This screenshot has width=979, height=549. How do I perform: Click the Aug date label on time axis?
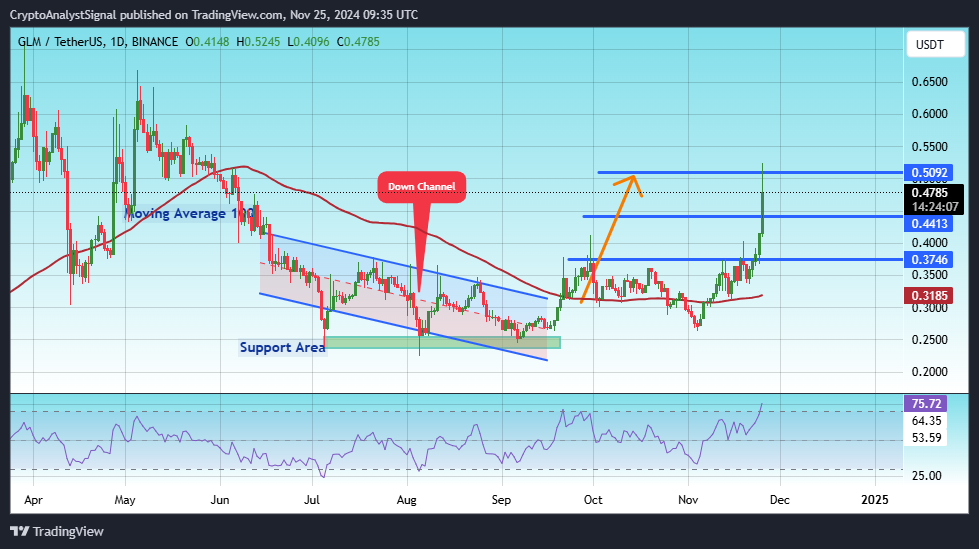pos(406,500)
